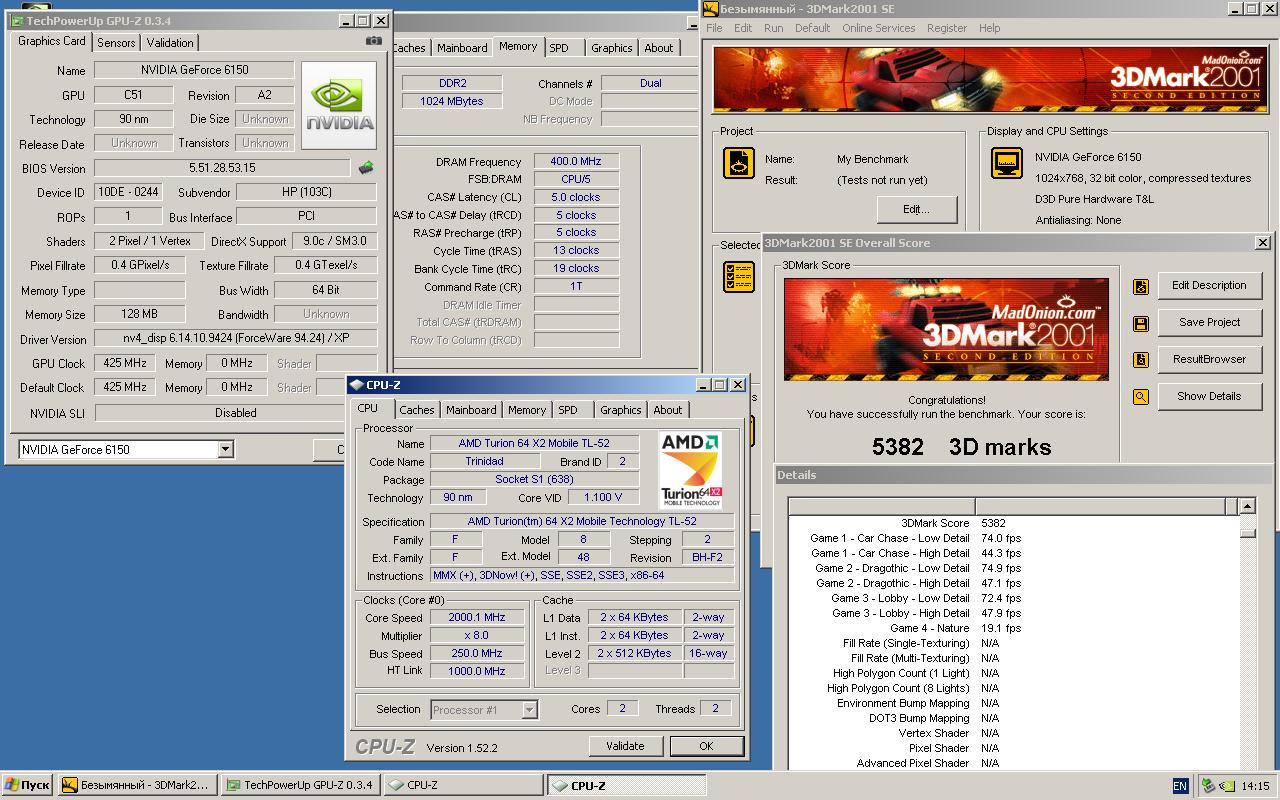Click the GPU Name field NVIDIA GeForce 6150

194,70
